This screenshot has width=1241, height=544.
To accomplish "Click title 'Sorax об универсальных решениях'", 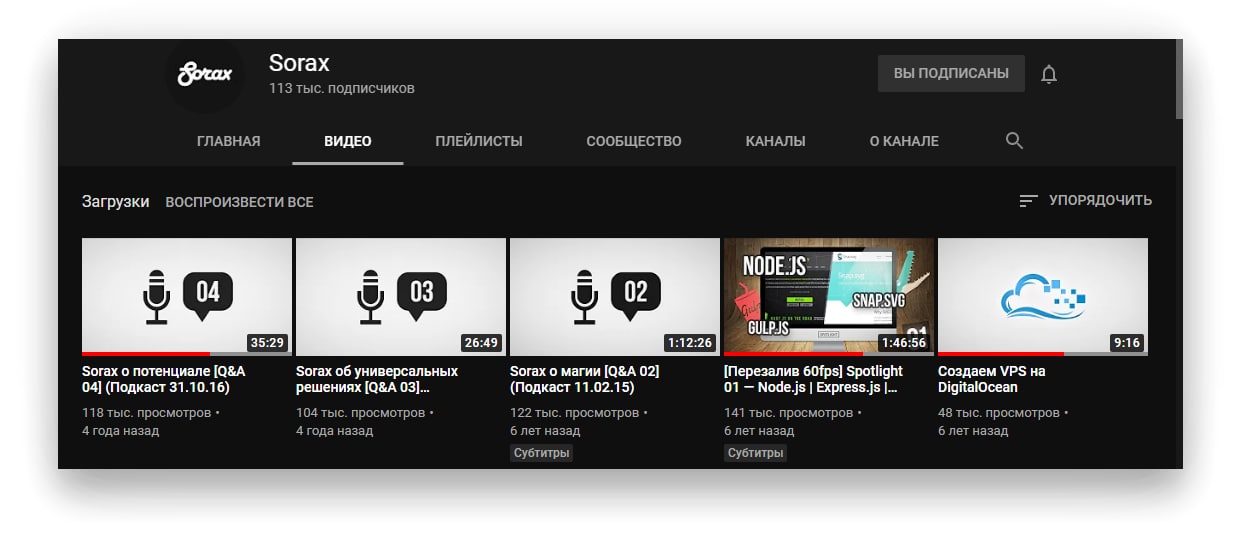I will (x=377, y=379).
